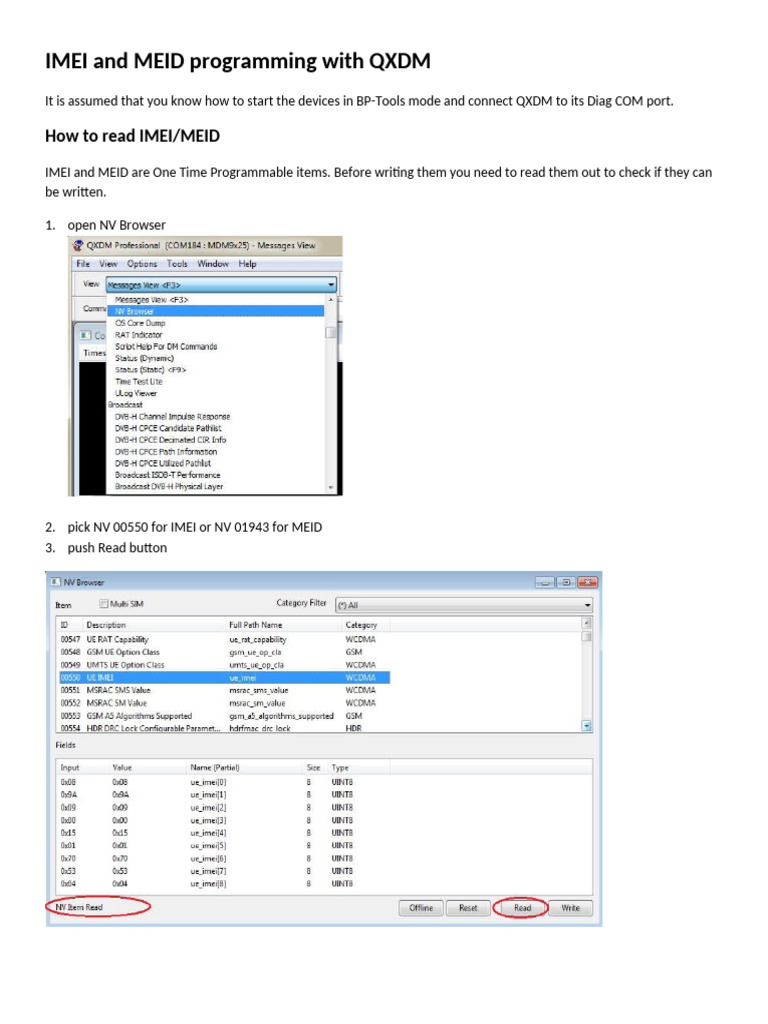The image size is (768, 1024).
Task: Toggle the Multi SIM checkbox
Action: click(103, 603)
